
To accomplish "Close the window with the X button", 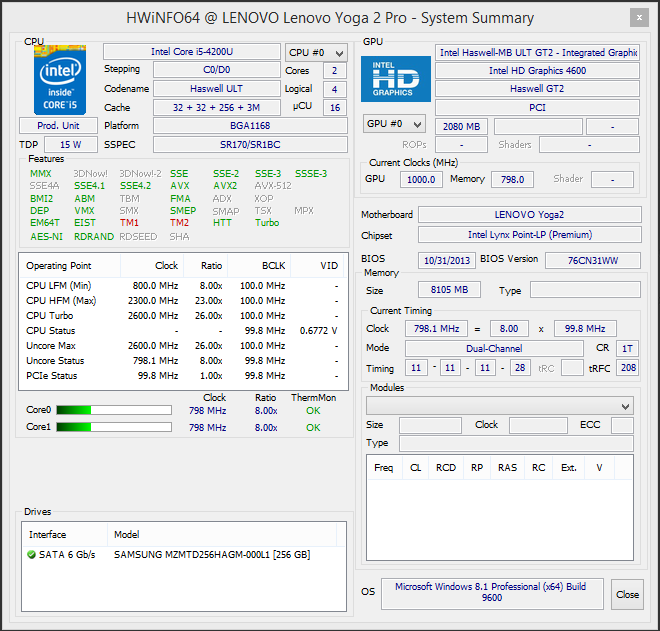I will (x=639, y=18).
